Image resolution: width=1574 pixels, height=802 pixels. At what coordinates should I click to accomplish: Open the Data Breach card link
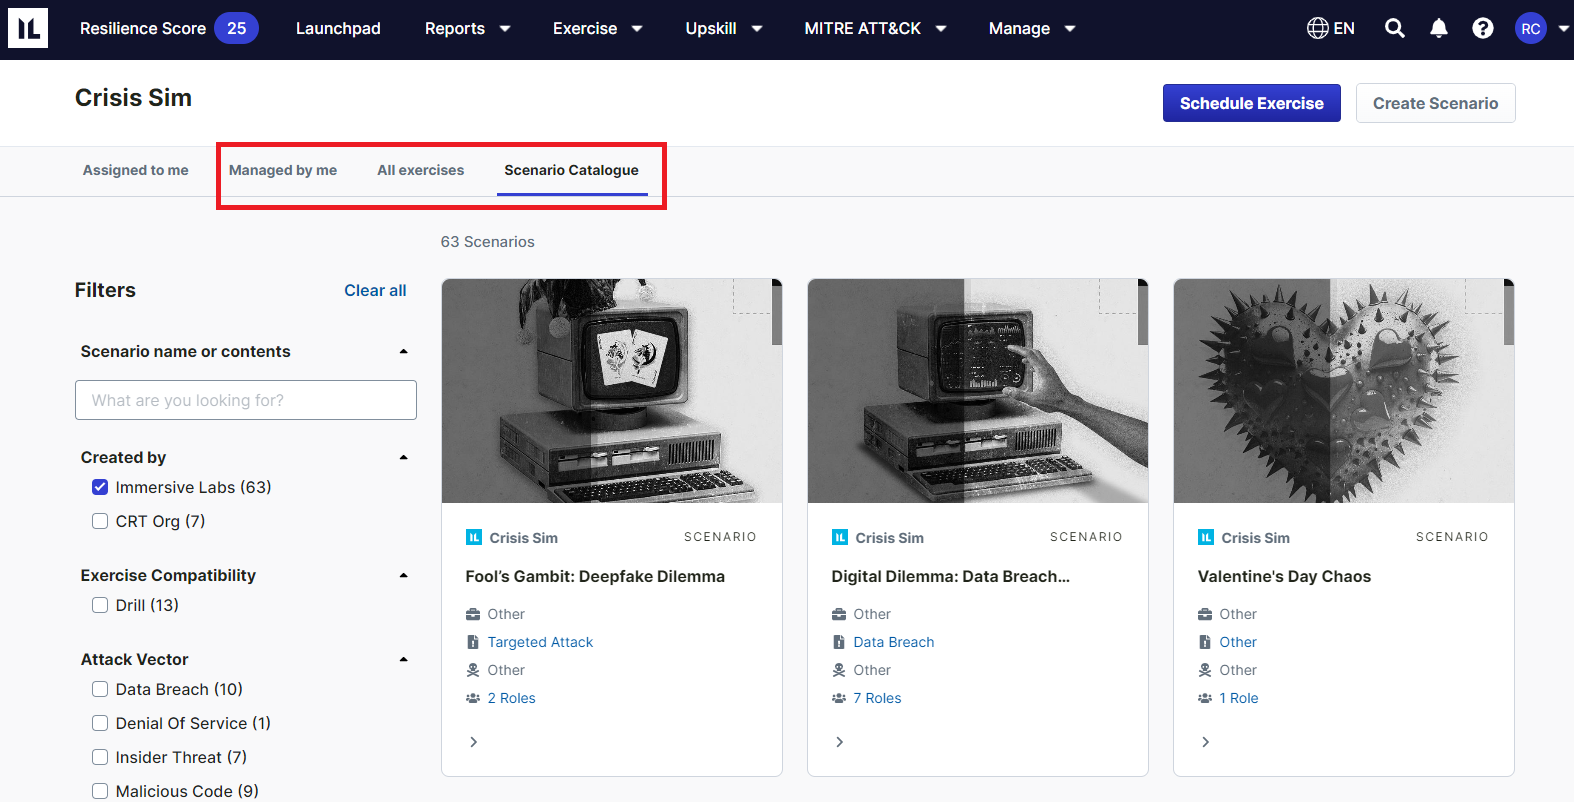click(x=894, y=642)
